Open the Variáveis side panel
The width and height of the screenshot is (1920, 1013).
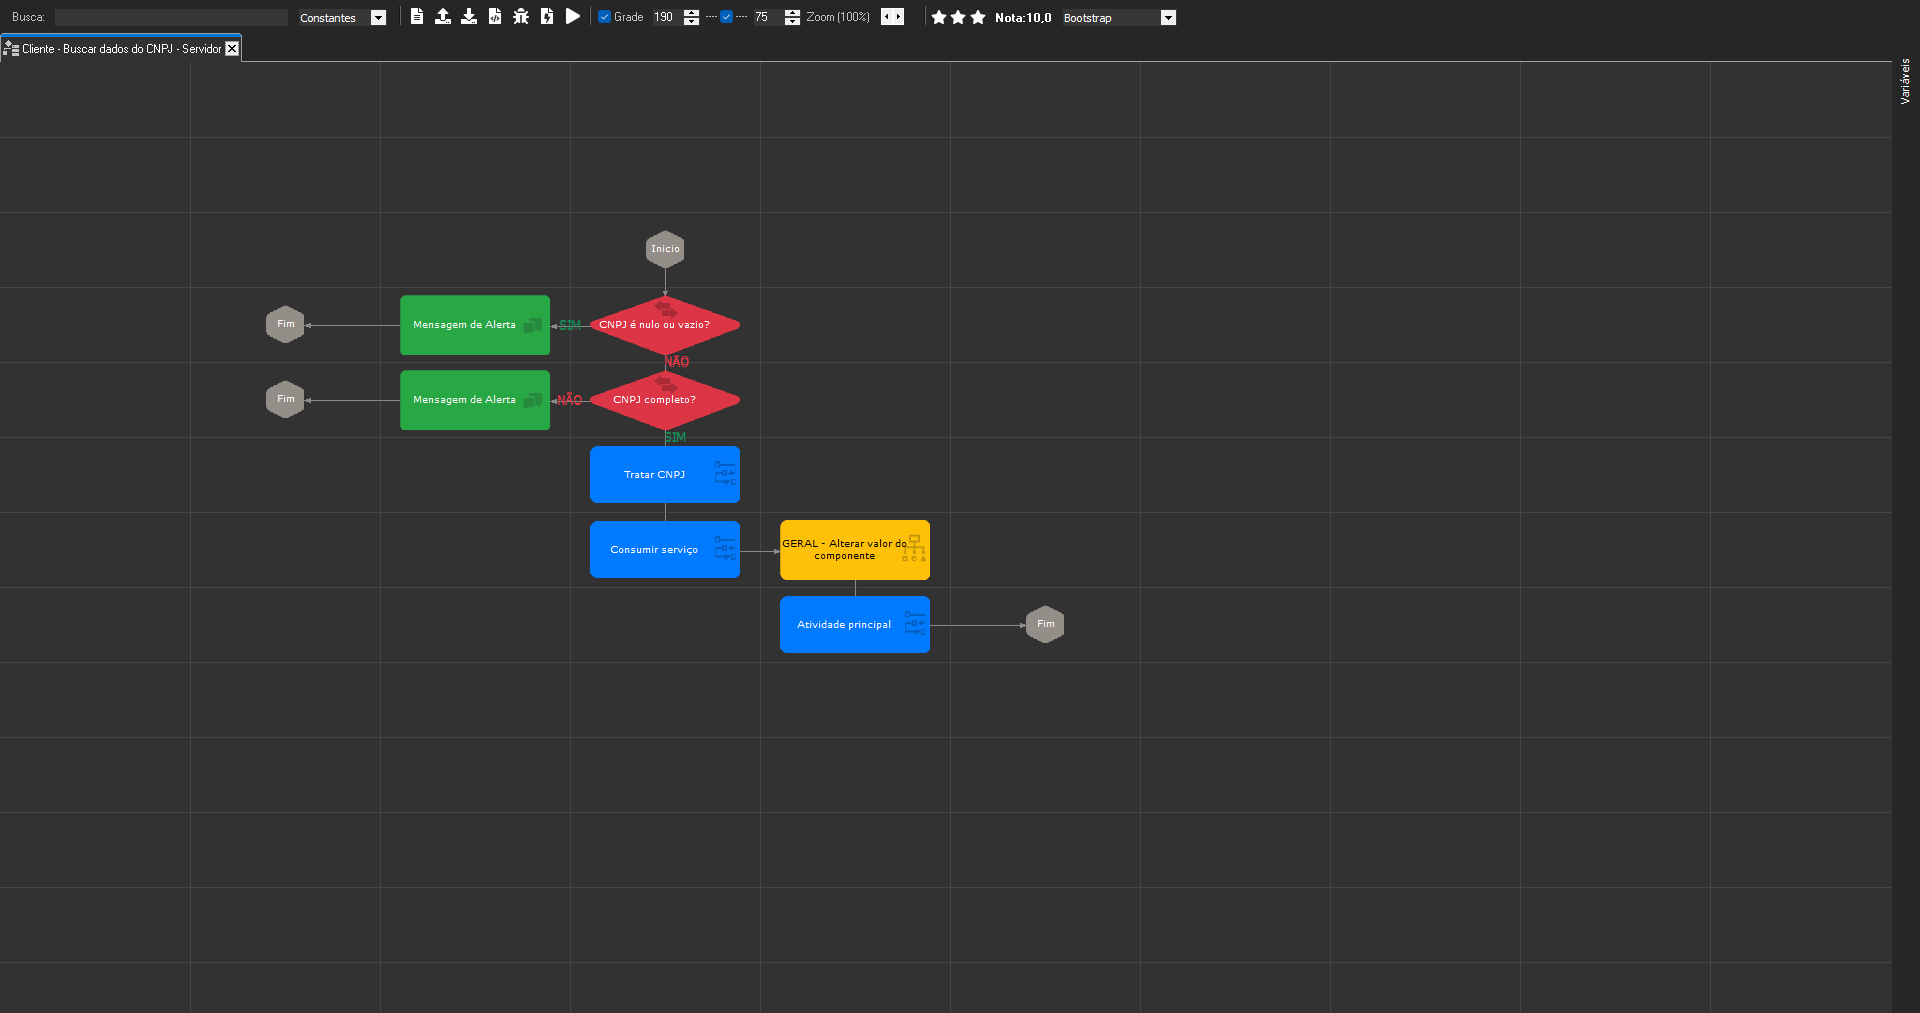pyautogui.click(x=1905, y=81)
